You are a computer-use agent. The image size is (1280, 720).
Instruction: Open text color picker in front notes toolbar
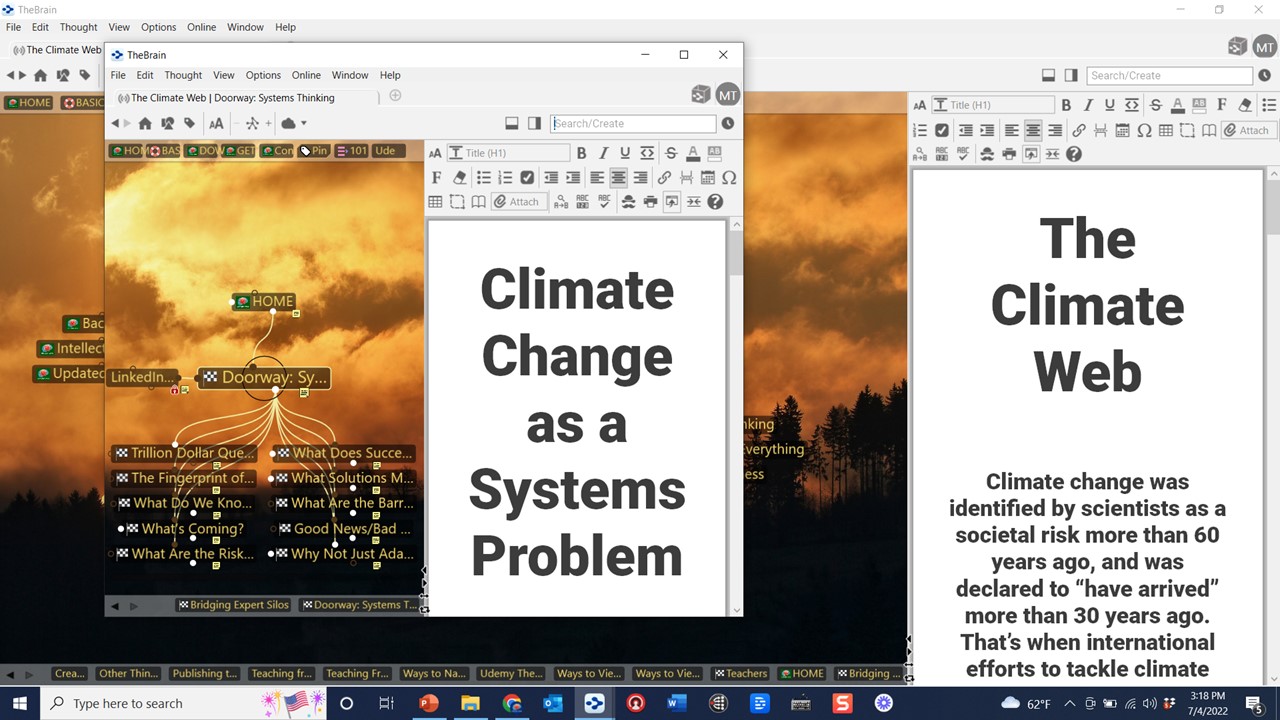pyautogui.click(x=692, y=153)
